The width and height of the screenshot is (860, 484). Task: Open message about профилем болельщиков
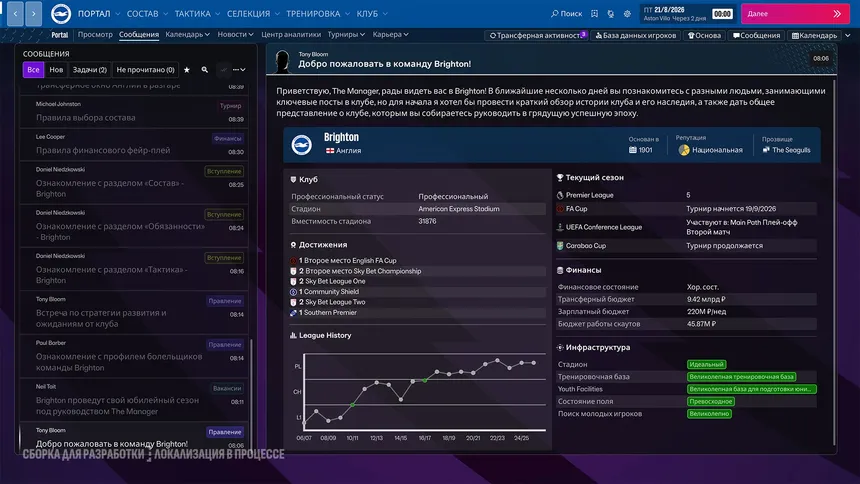tap(134, 356)
